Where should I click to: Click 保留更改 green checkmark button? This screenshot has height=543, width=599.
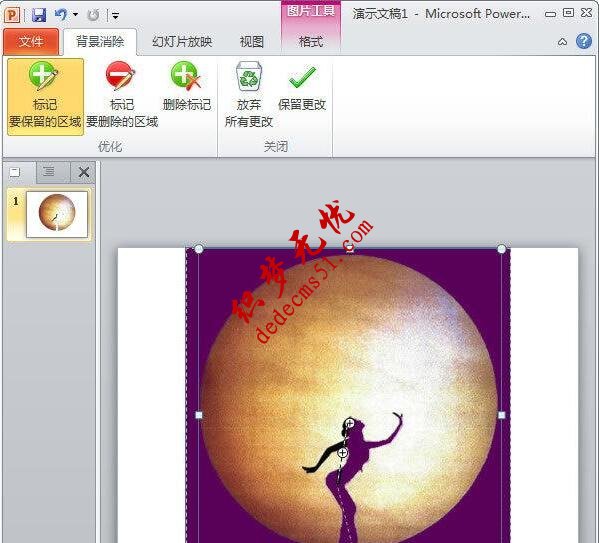tap(302, 88)
